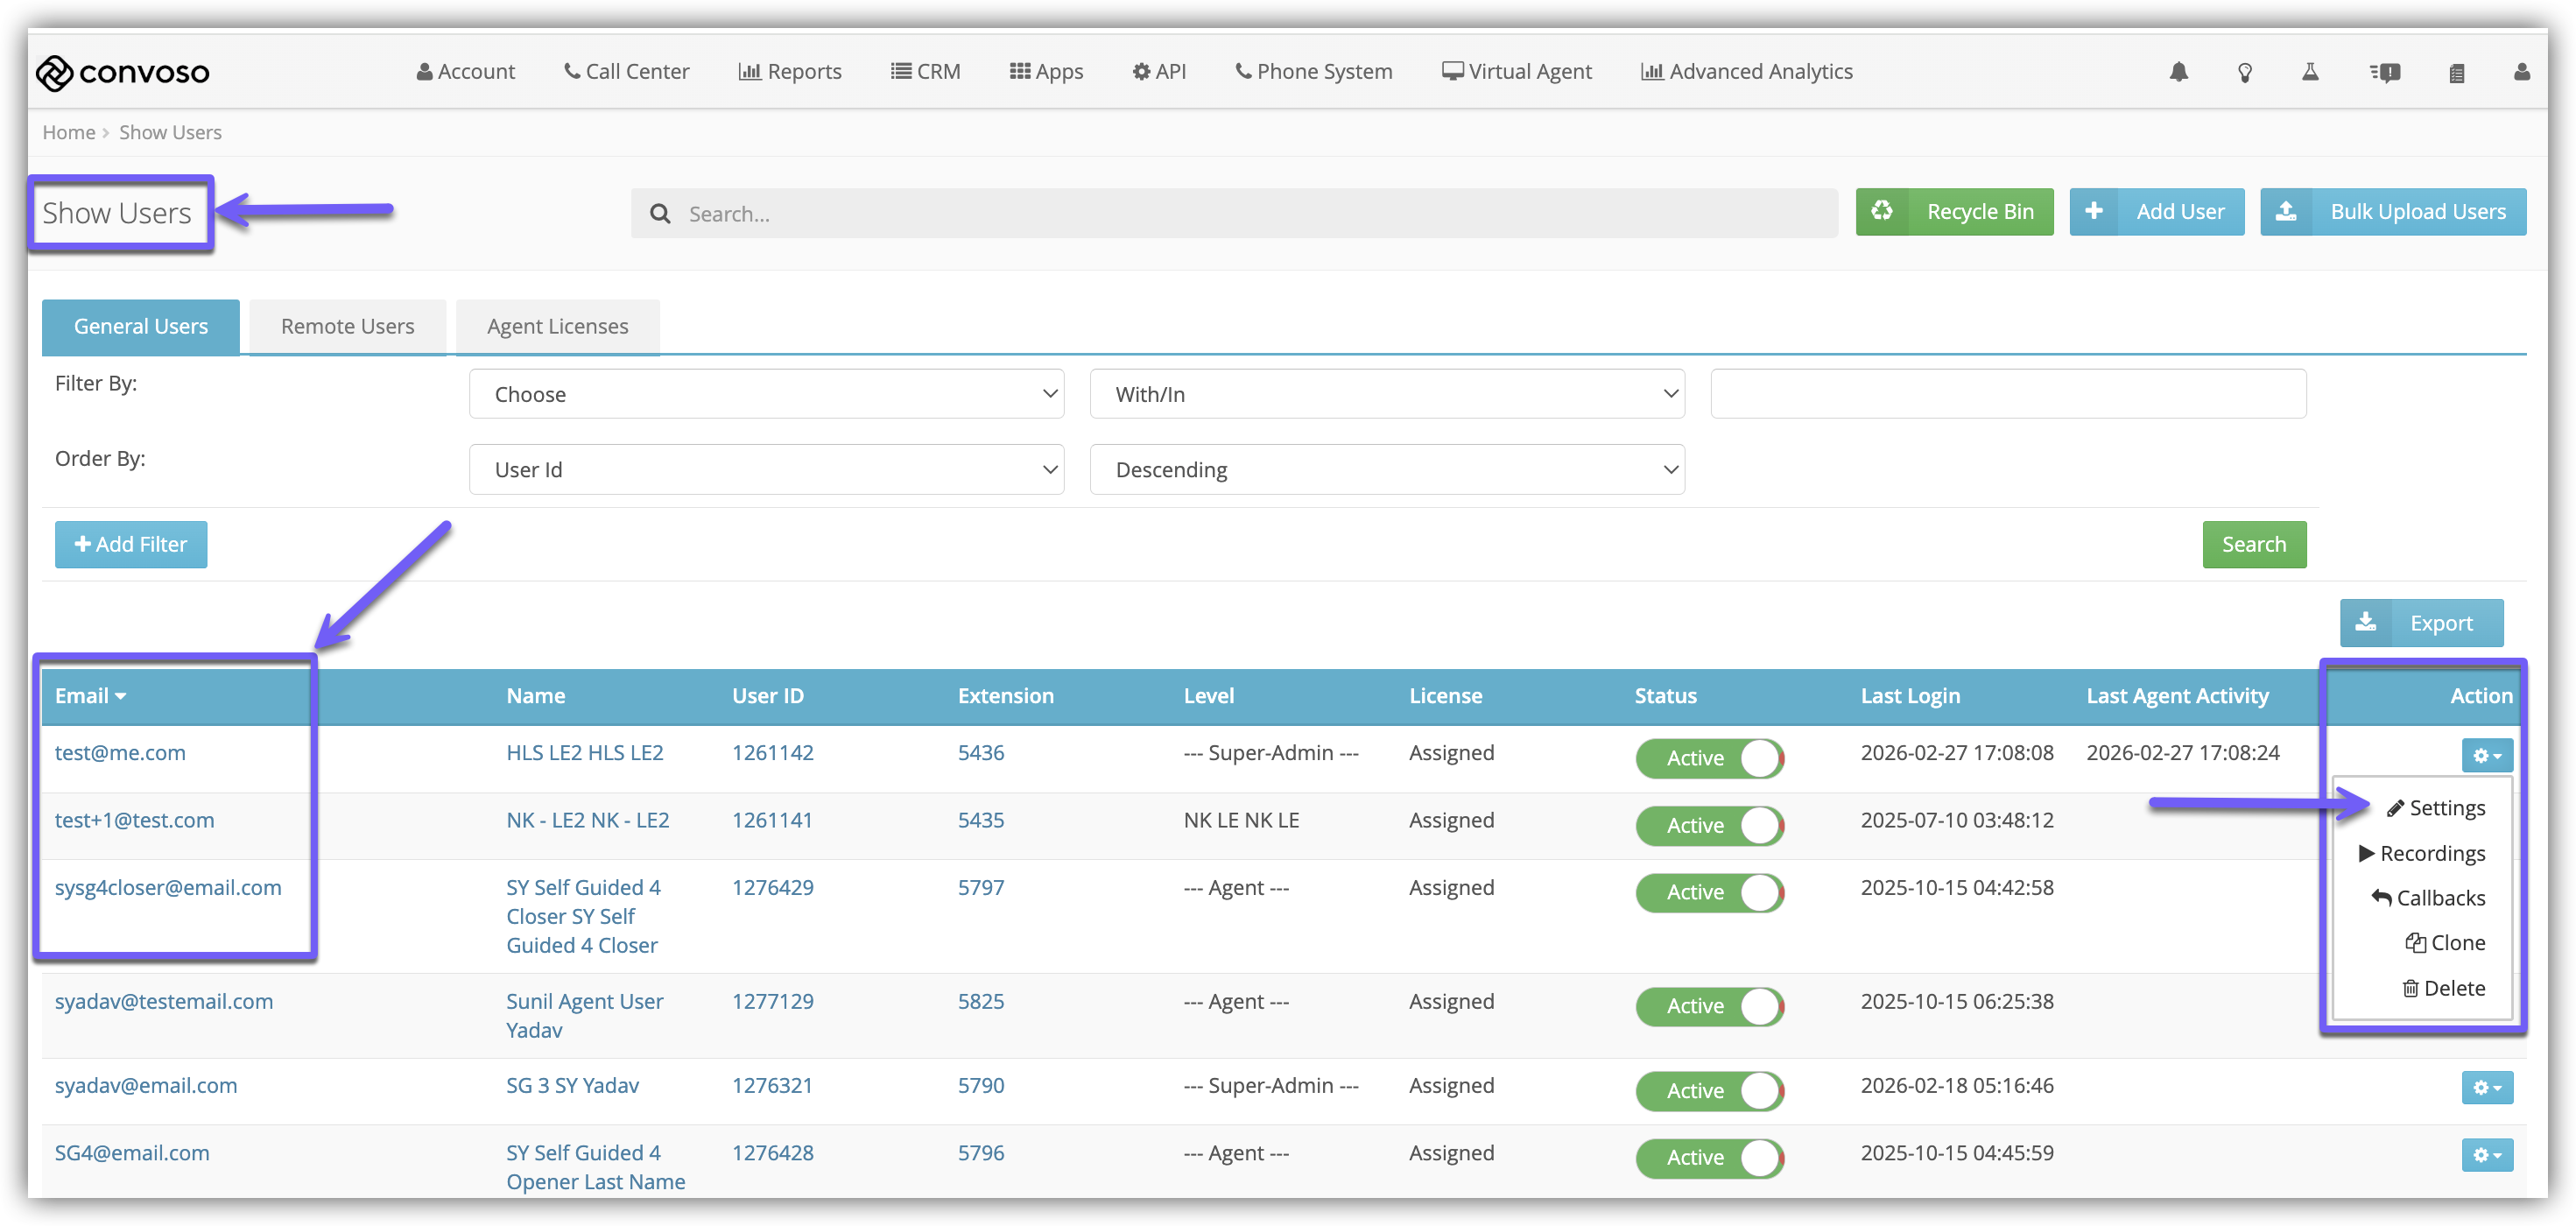Open gear action menu for syadav@email.com row

[x=2486, y=1087]
